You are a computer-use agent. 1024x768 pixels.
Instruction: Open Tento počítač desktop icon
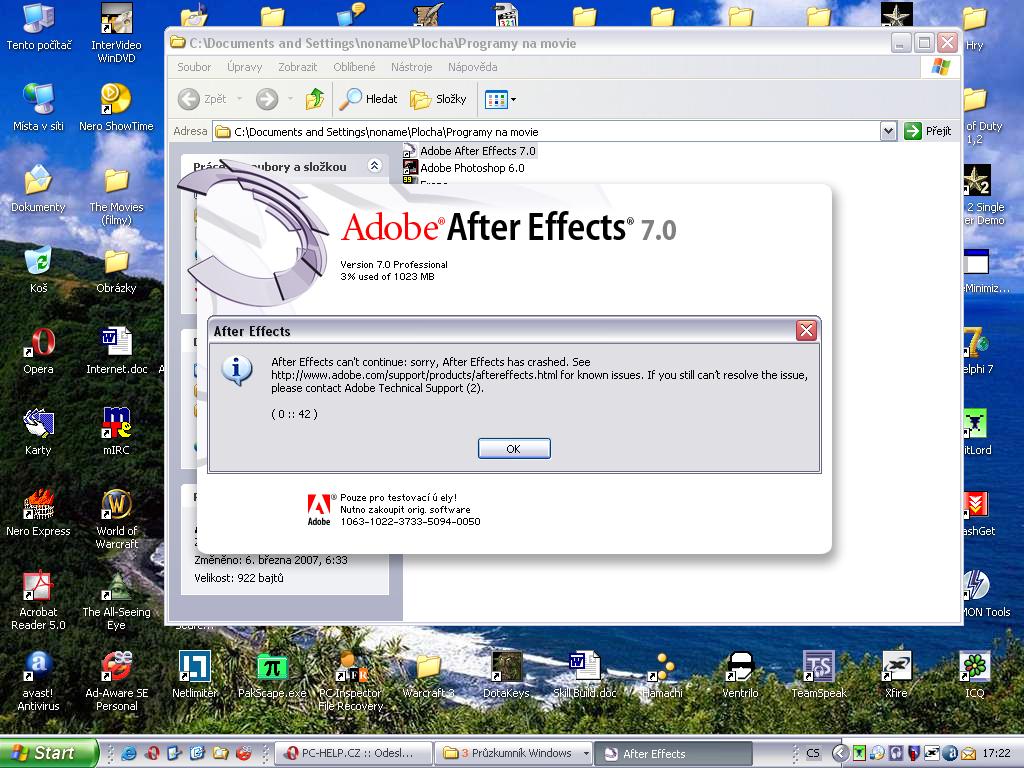tap(39, 27)
